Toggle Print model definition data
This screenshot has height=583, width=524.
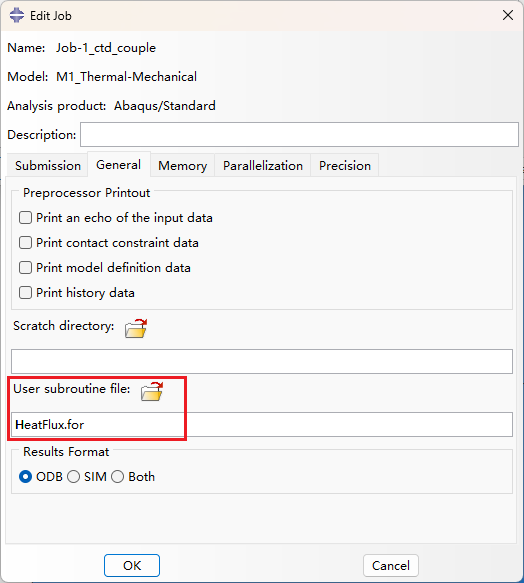coord(25,267)
